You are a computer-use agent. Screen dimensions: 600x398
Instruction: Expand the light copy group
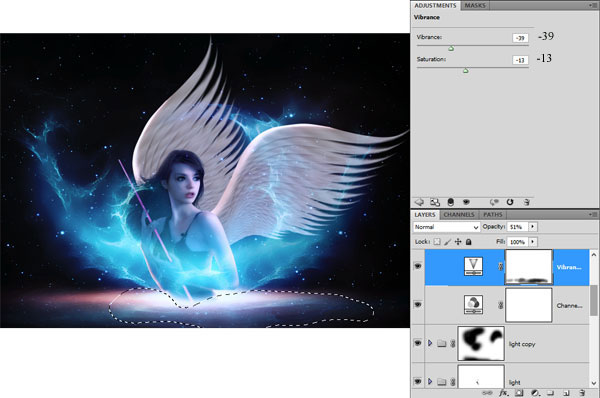(430, 343)
